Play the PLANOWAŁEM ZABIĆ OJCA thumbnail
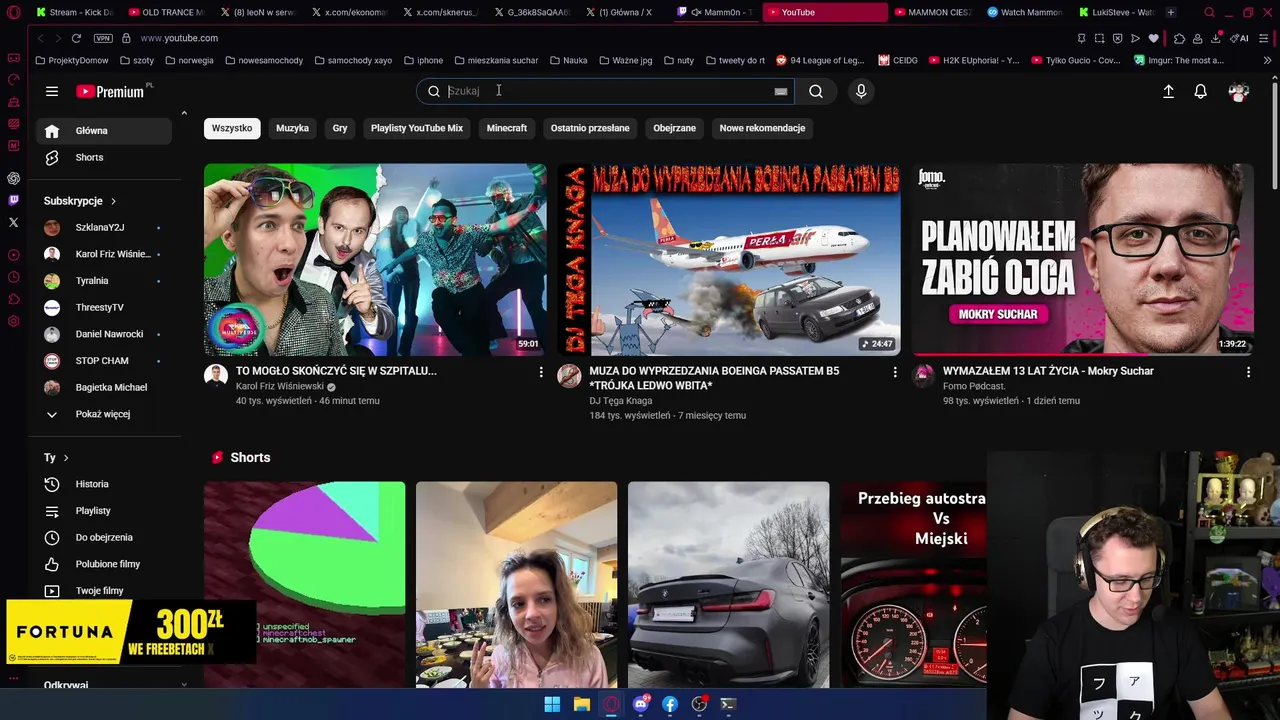This screenshot has width=1280, height=720. 1082,259
